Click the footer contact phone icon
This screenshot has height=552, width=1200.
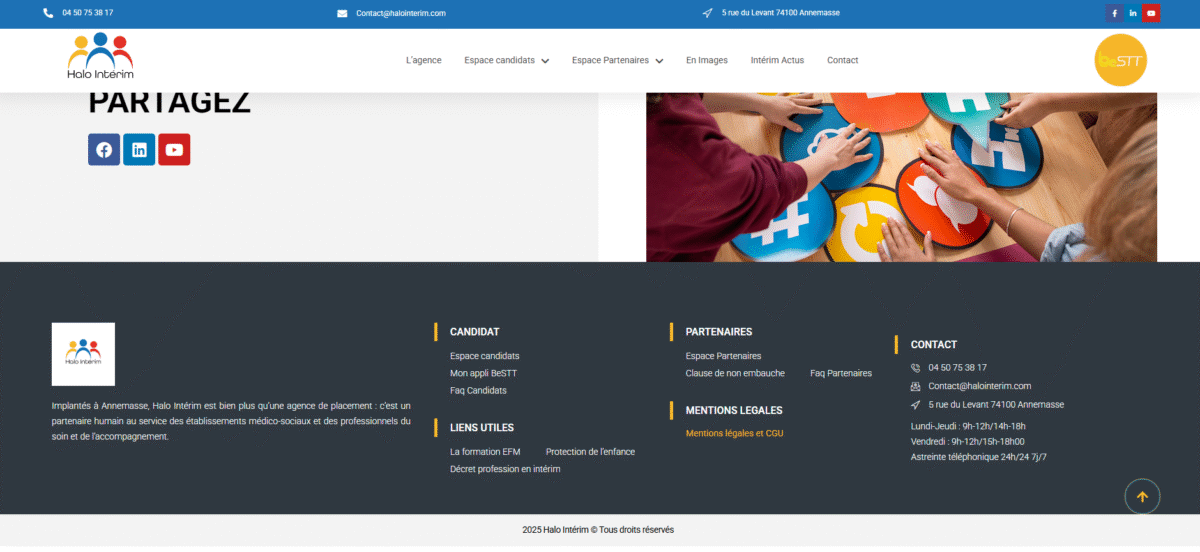click(x=915, y=368)
